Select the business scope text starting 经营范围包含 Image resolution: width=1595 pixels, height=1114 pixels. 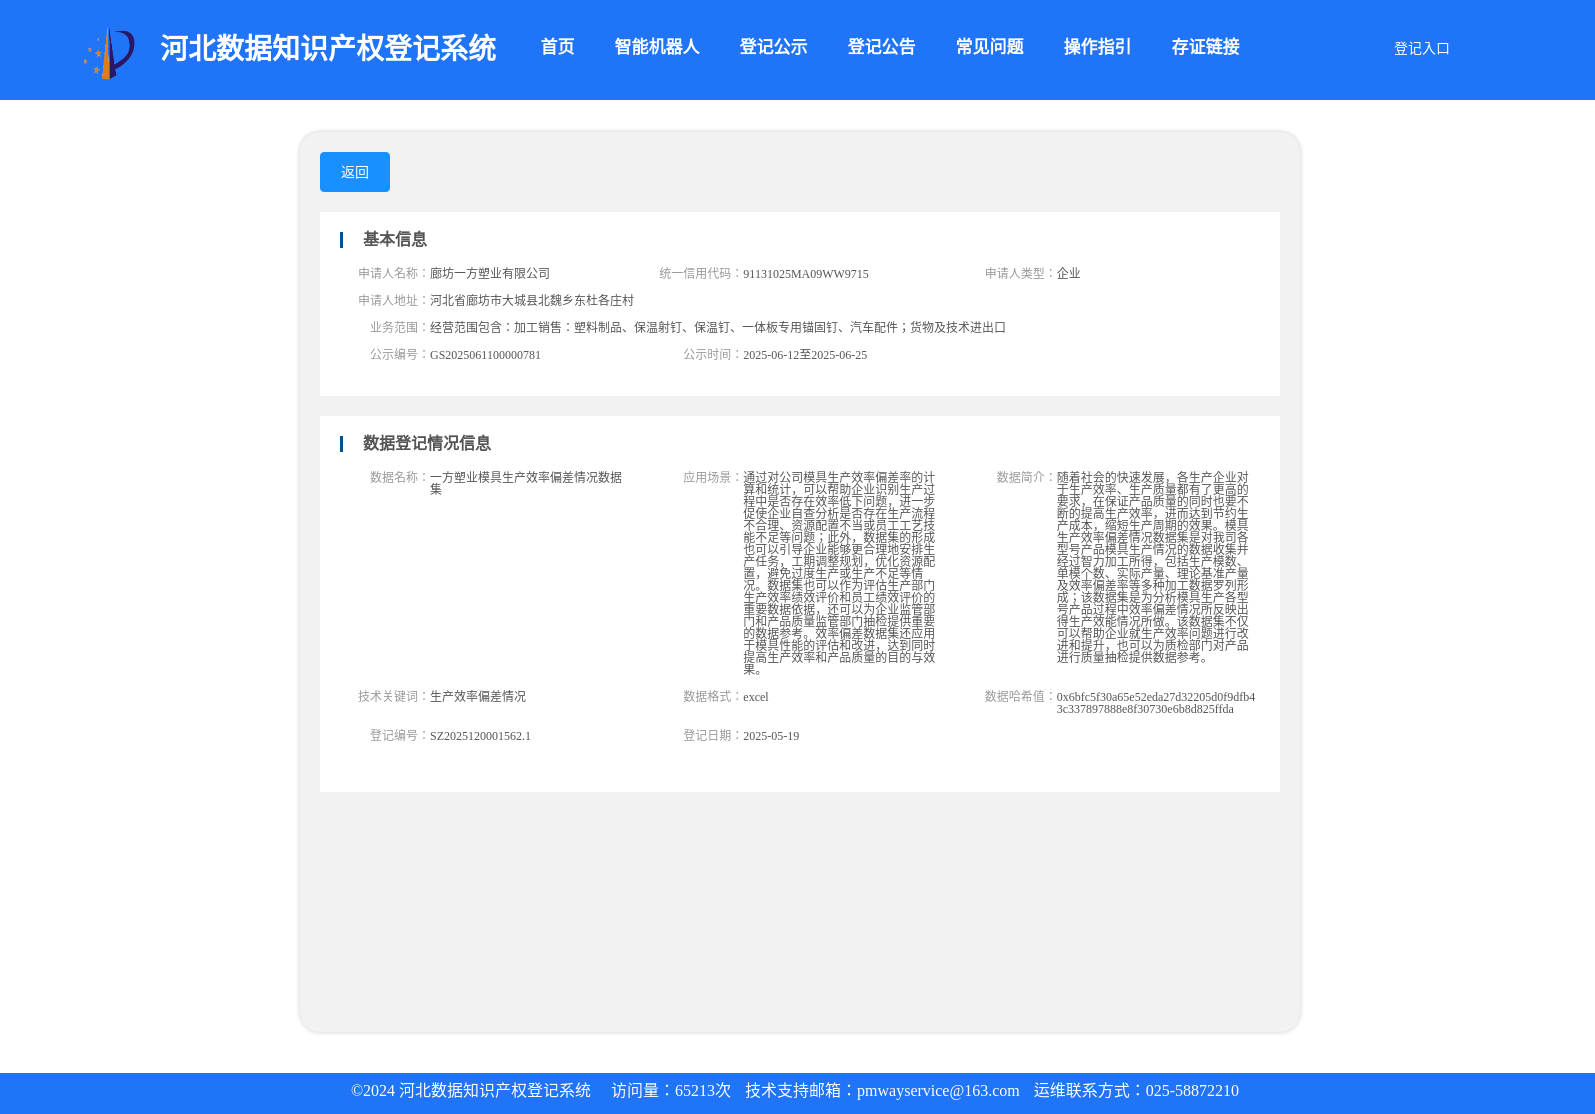[x=718, y=327]
